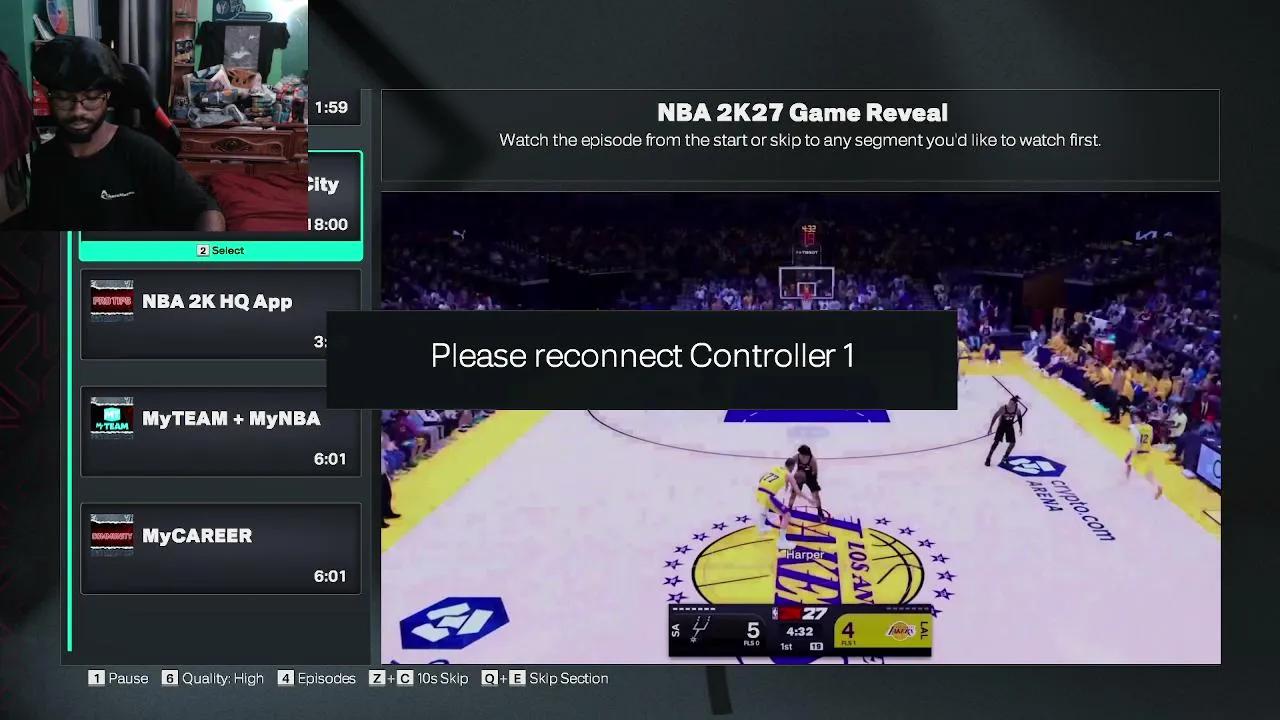Viewport: 1280px width, 720px height.
Task: Click the Community thumbnail icon beside MyCAREER
Action: coord(112,534)
